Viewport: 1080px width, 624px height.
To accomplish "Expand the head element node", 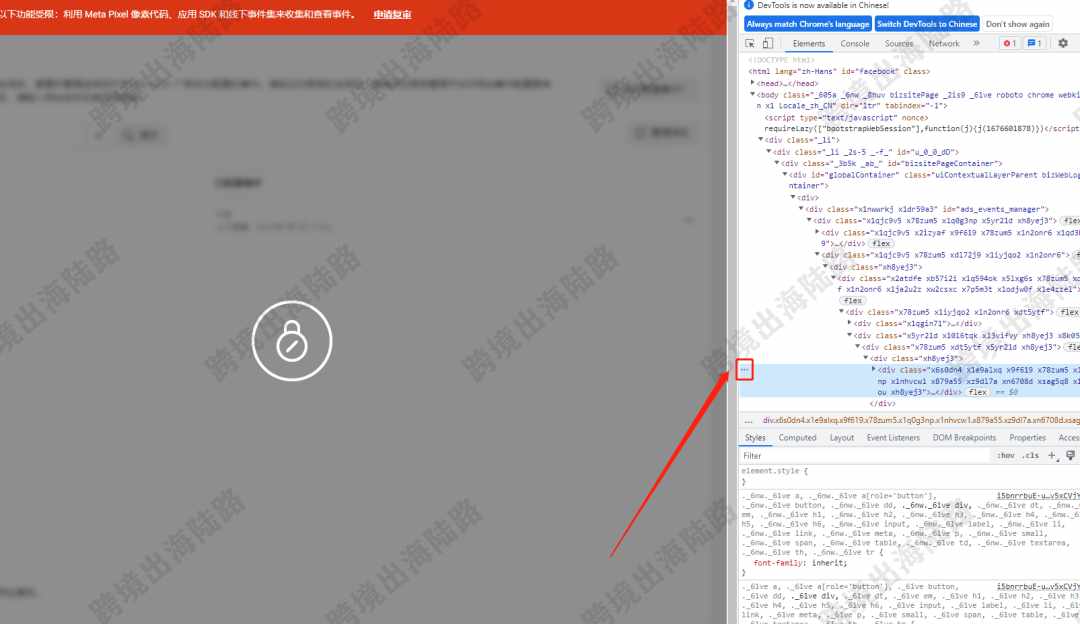I will 753,83.
